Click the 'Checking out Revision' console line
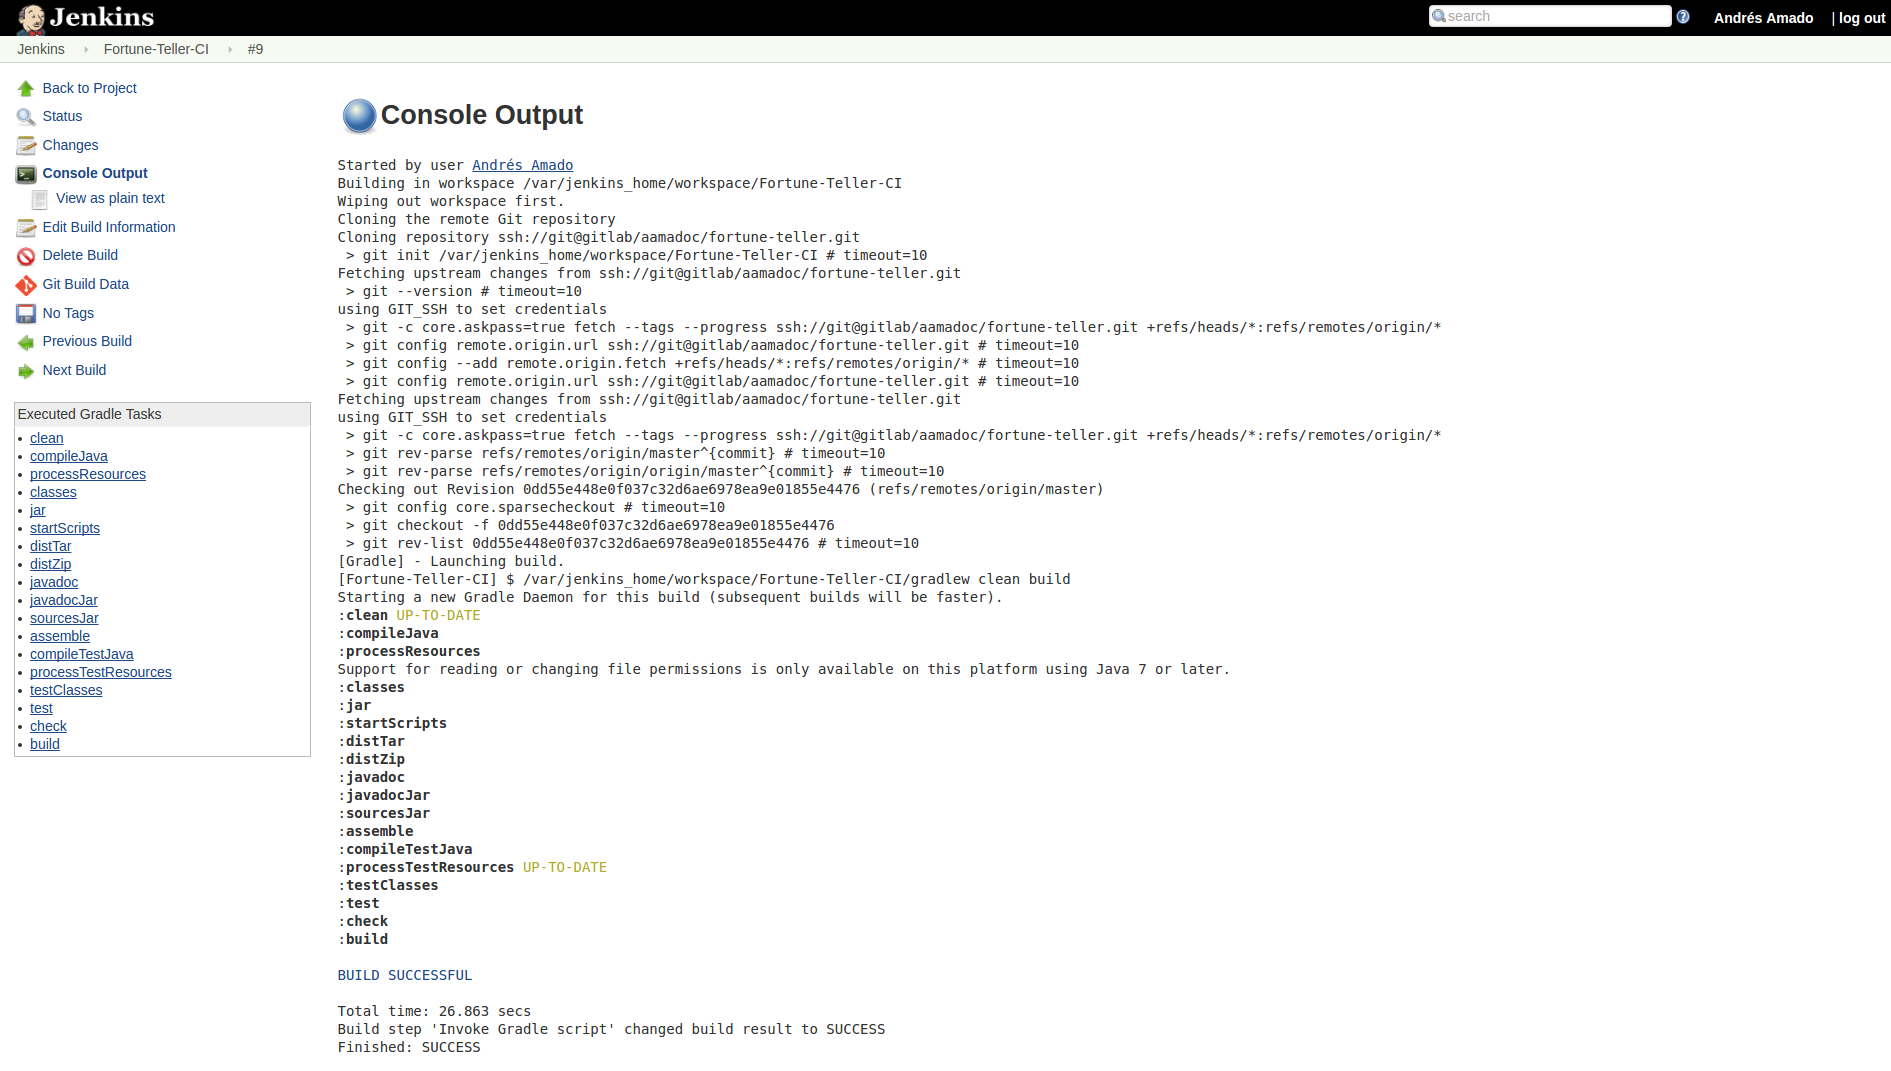 pyautogui.click(x=720, y=489)
